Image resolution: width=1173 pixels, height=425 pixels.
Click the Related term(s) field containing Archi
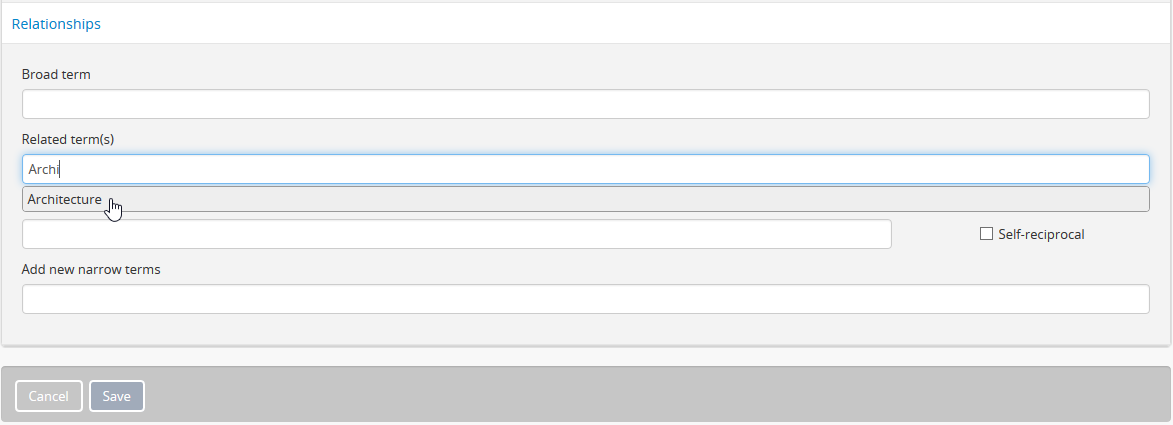(x=585, y=169)
